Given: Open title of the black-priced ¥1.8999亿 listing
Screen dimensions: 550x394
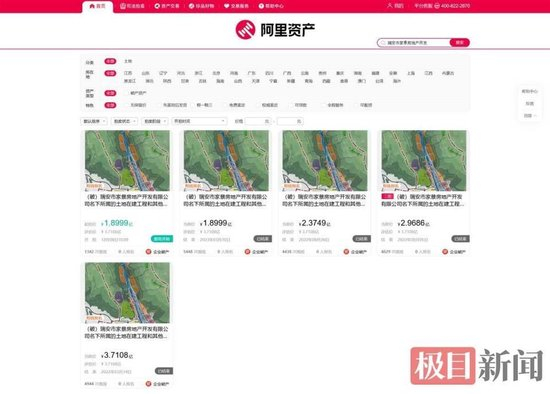Looking at the screenshot, I should coord(226,200).
